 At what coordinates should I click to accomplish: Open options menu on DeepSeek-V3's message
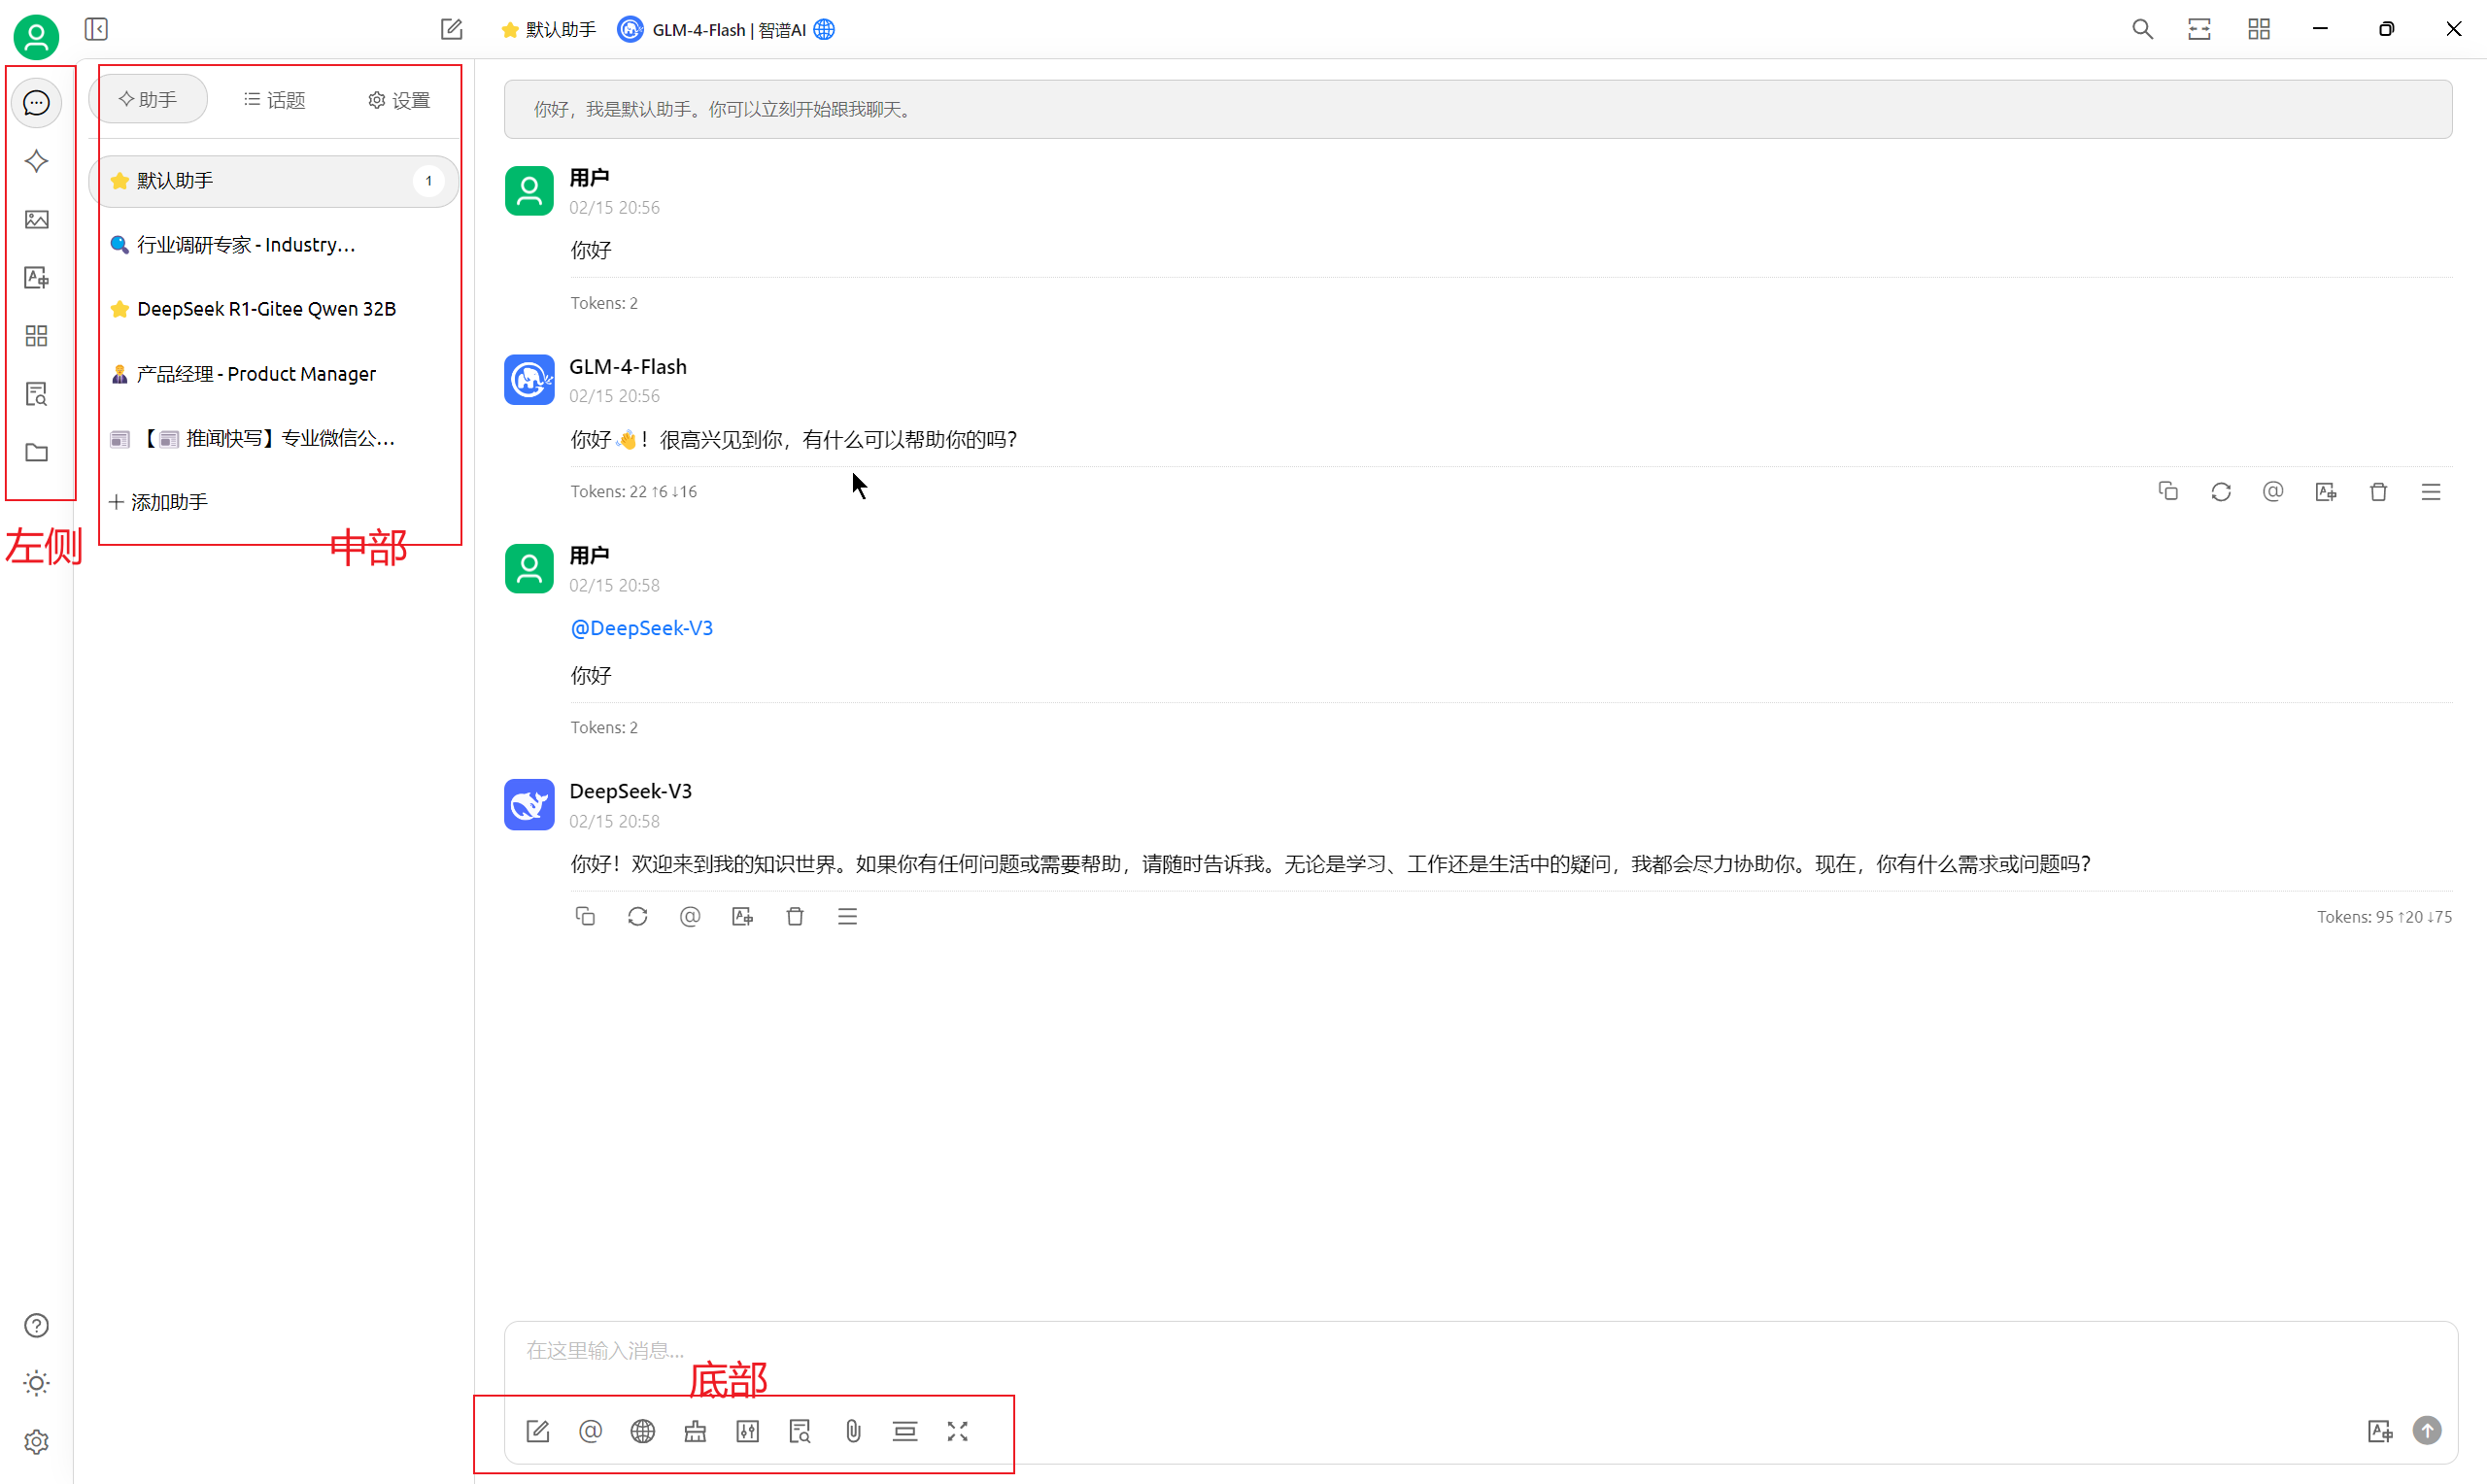847,916
